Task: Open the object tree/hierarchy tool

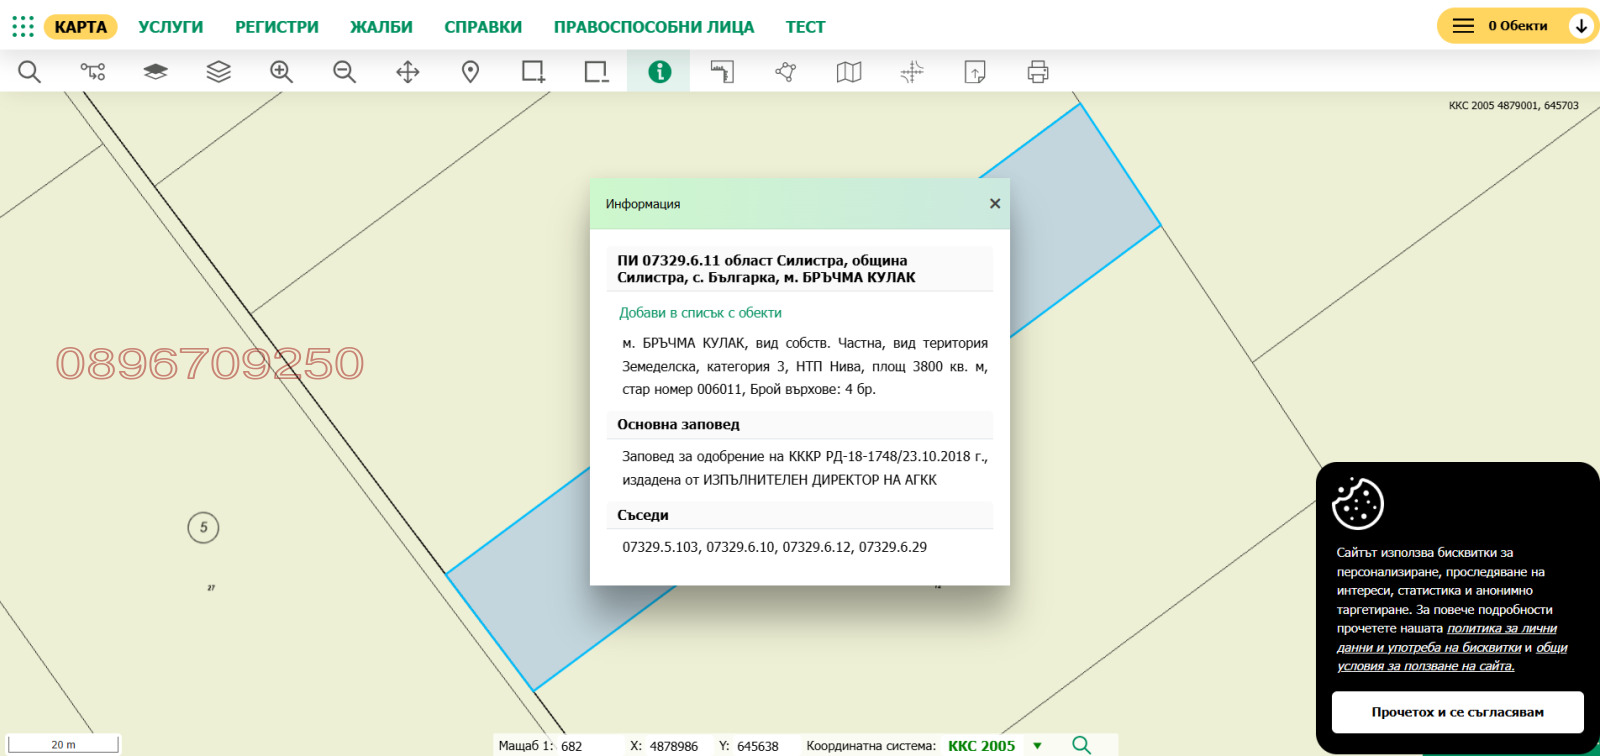Action: point(93,72)
